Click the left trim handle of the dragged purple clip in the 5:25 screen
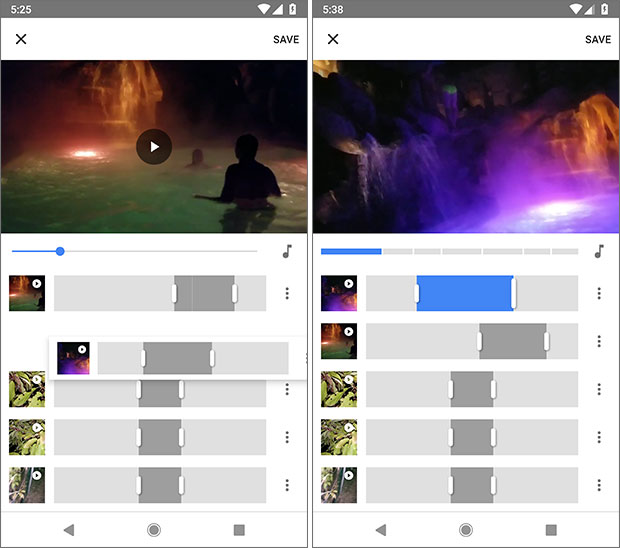The width and height of the screenshot is (620, 548). (143, 358)
